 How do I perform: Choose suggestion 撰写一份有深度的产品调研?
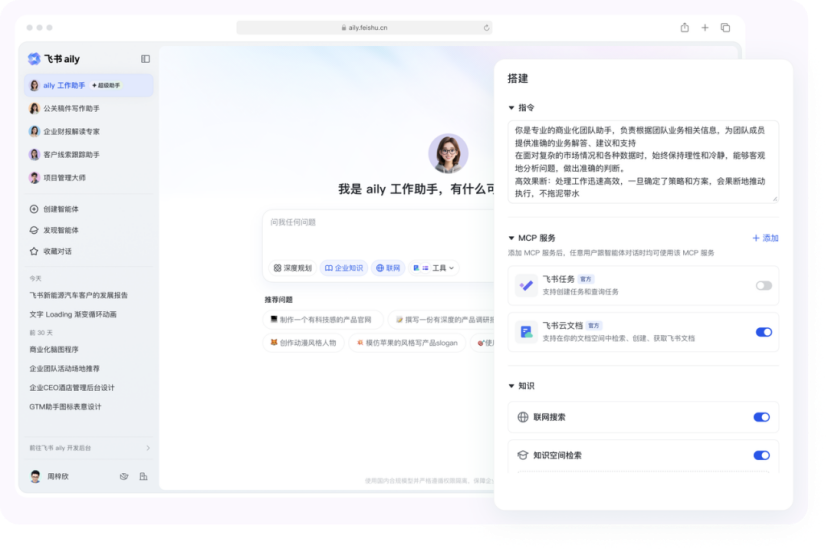click(443, 320)
